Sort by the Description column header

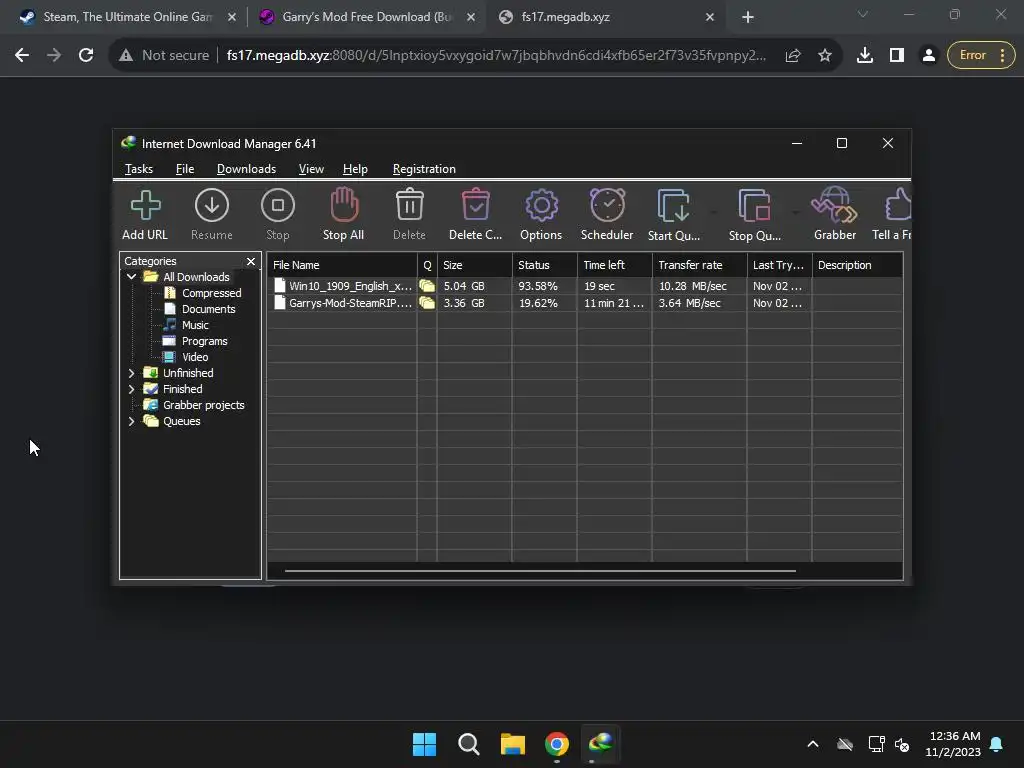[857, 265]
